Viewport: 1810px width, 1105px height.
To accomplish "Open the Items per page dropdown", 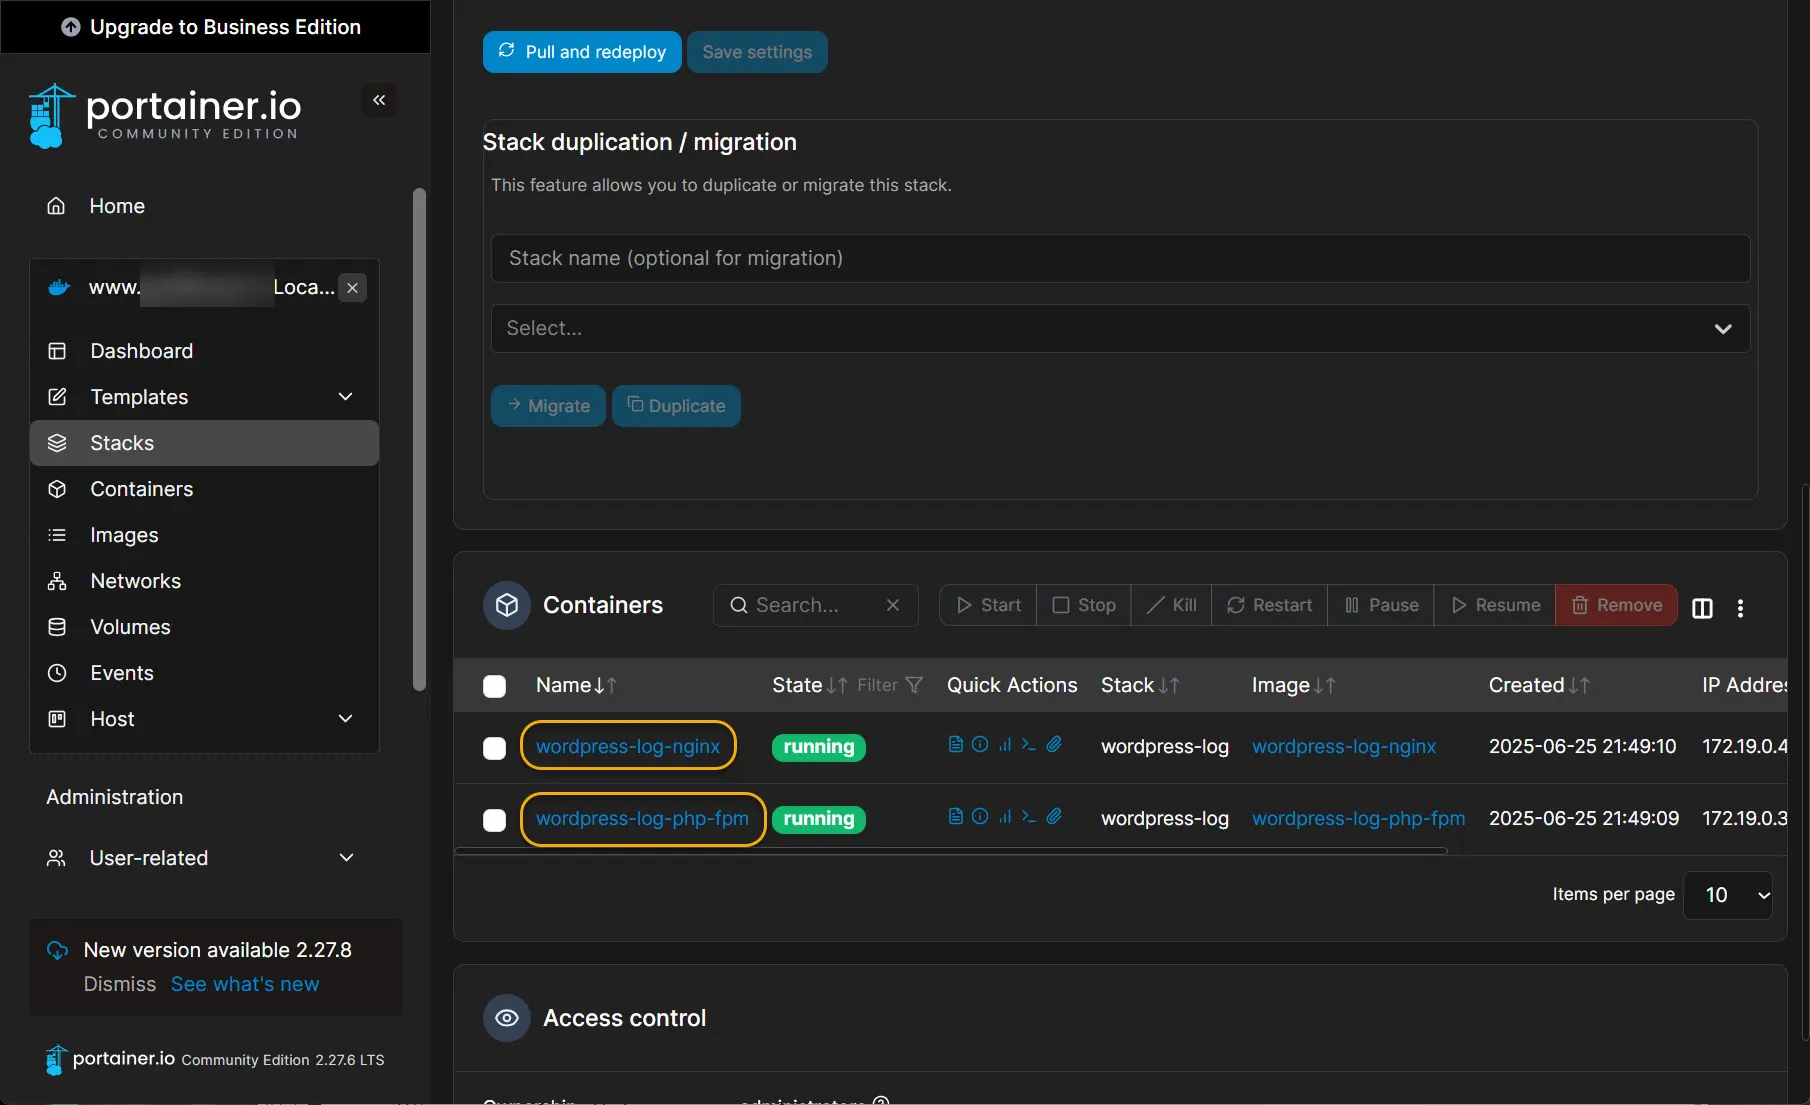I will (x=1727, y=895).
